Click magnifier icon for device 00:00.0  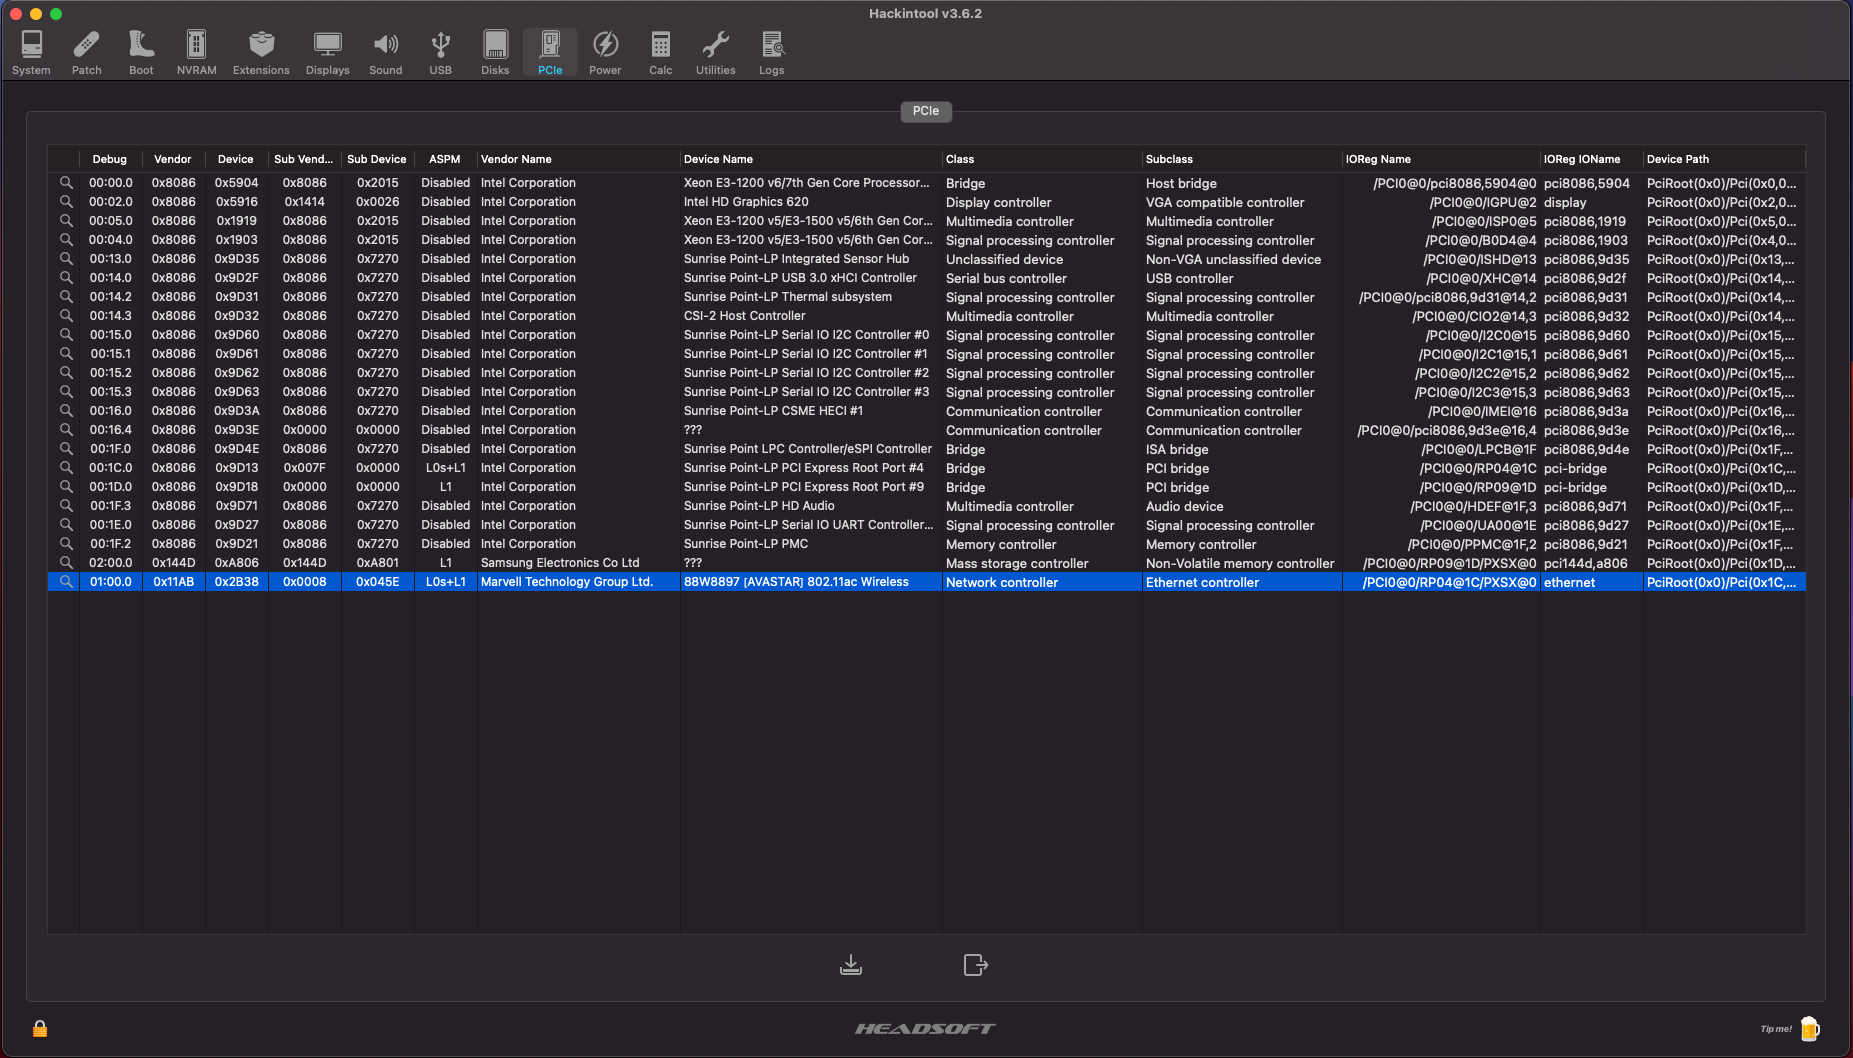coord(66,183)
